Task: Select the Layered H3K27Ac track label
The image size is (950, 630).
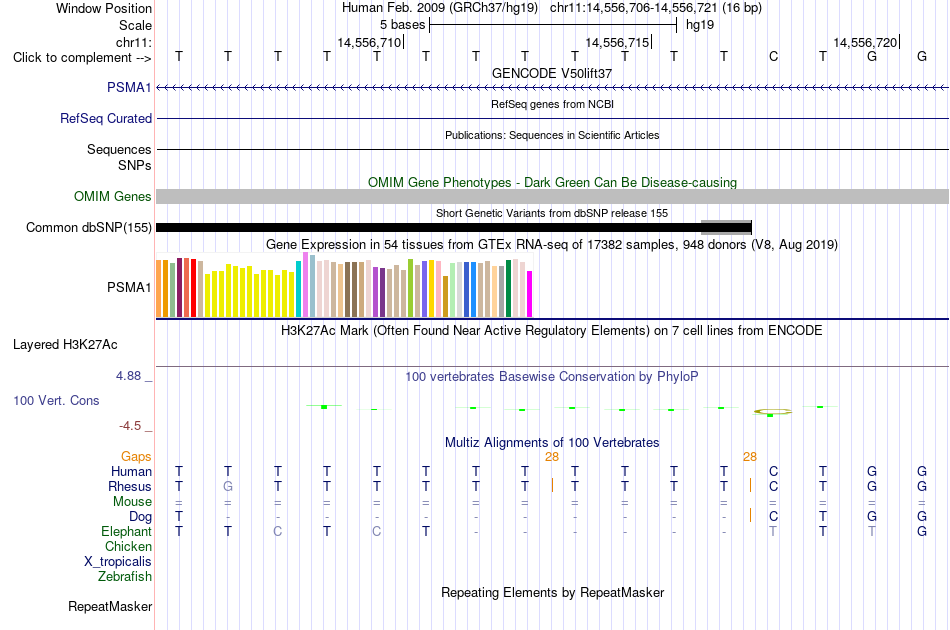Action: pos(65,344)
